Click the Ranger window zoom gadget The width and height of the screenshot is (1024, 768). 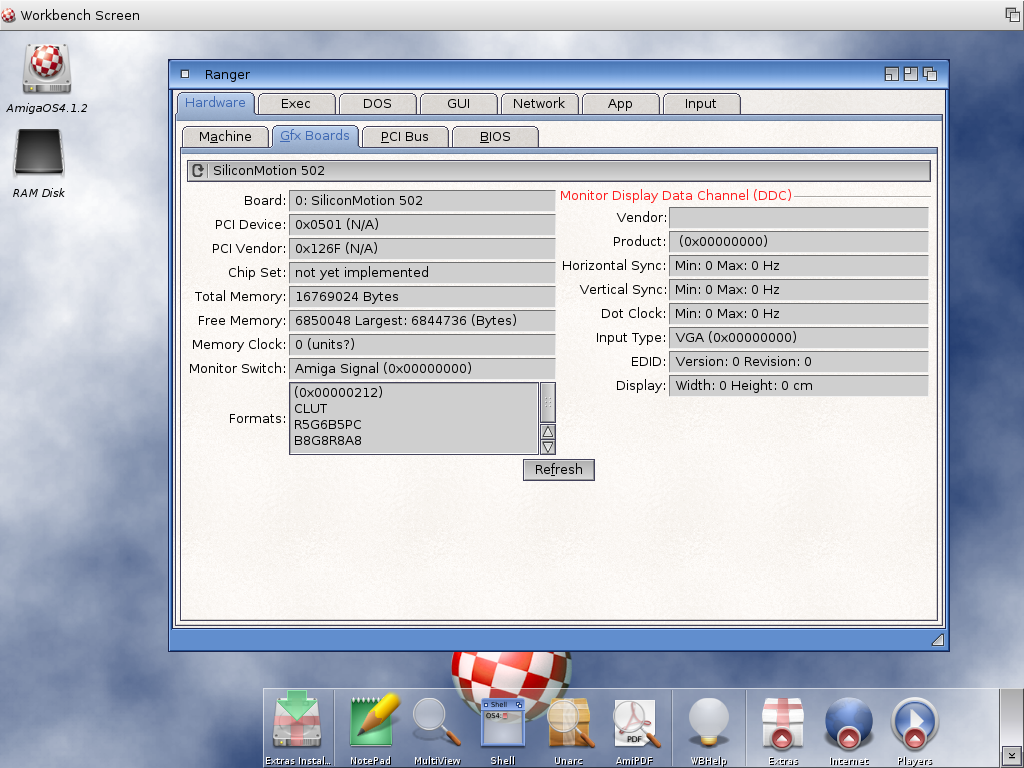click(910, 74)
